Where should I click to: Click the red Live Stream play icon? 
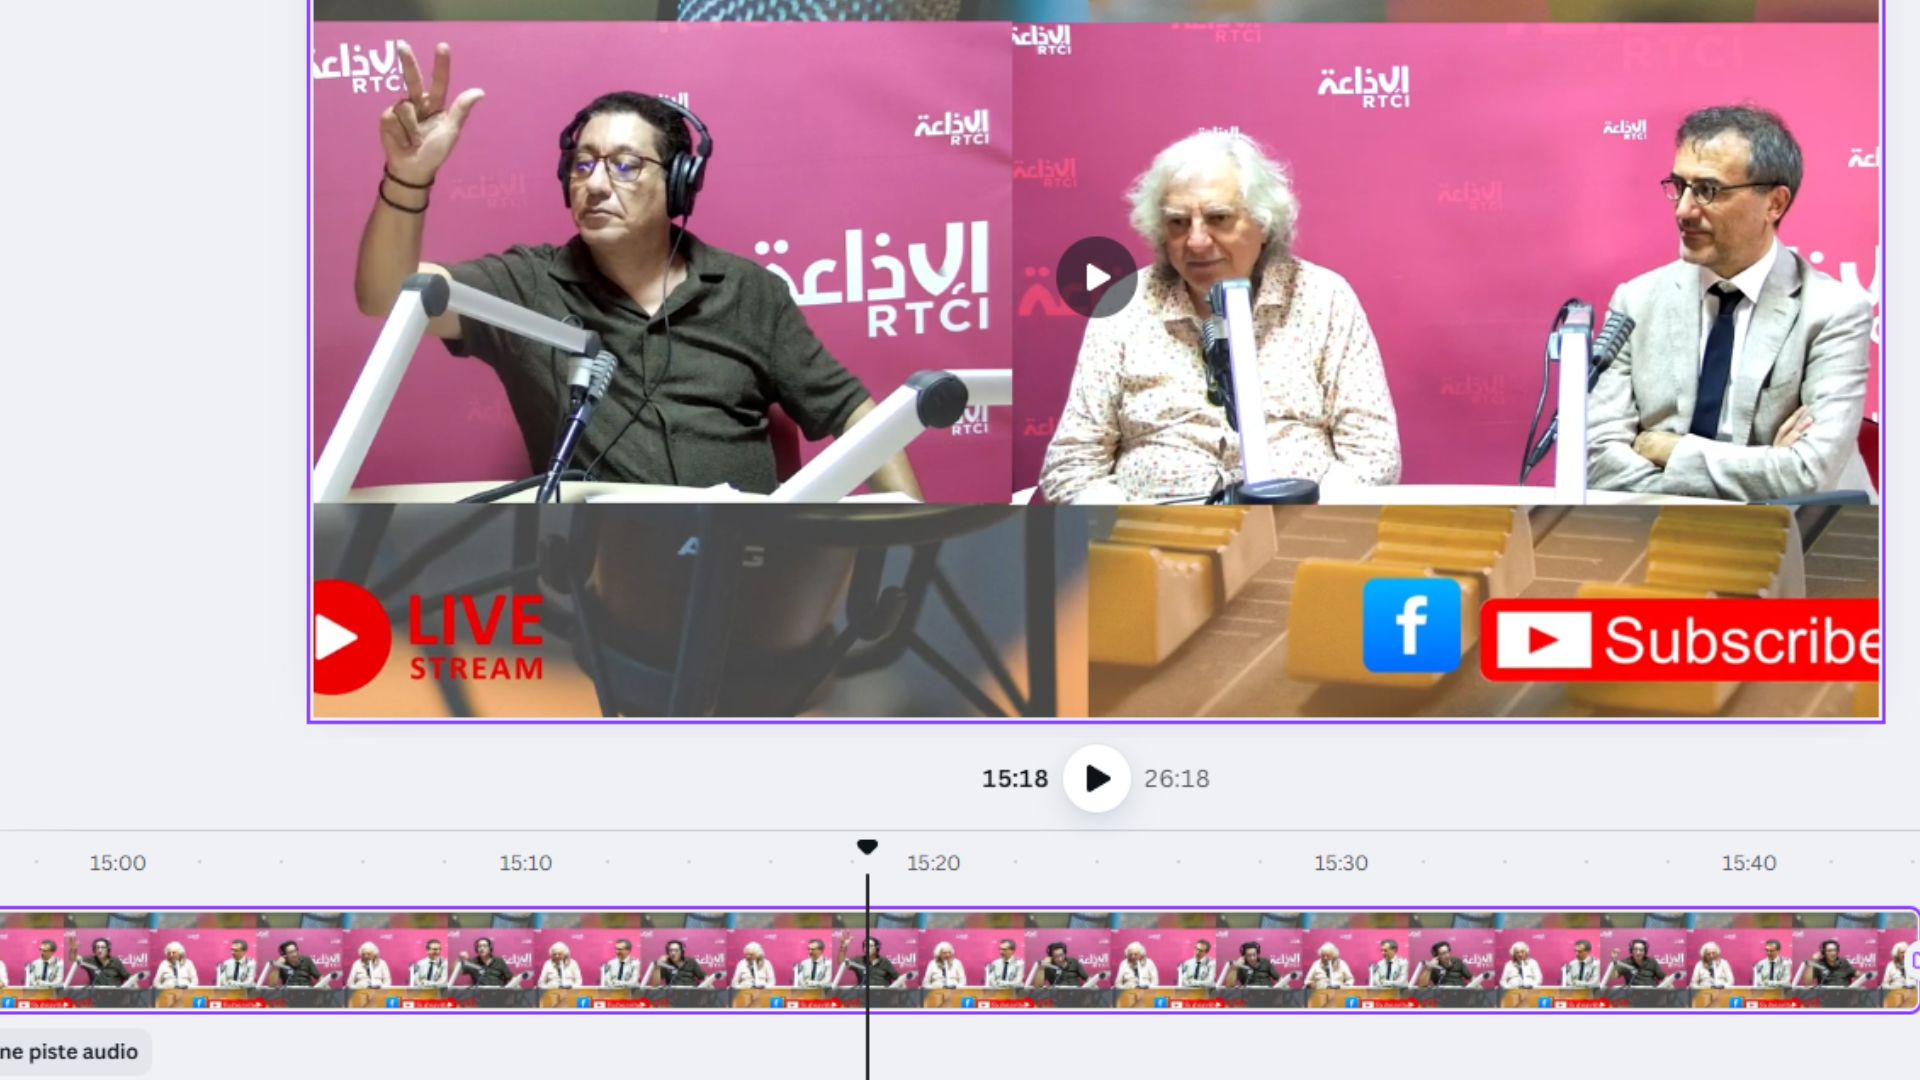point(346,637)
